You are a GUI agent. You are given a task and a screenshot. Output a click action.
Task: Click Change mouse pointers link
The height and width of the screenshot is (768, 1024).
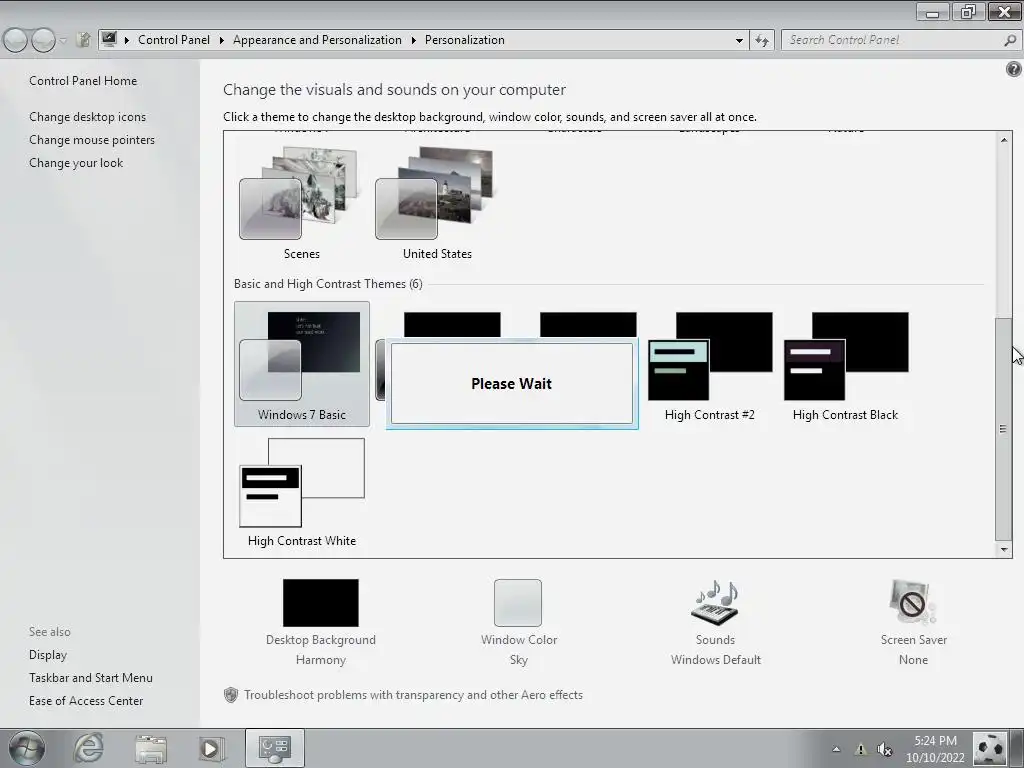pyautogui.click(x=92, y=140)
